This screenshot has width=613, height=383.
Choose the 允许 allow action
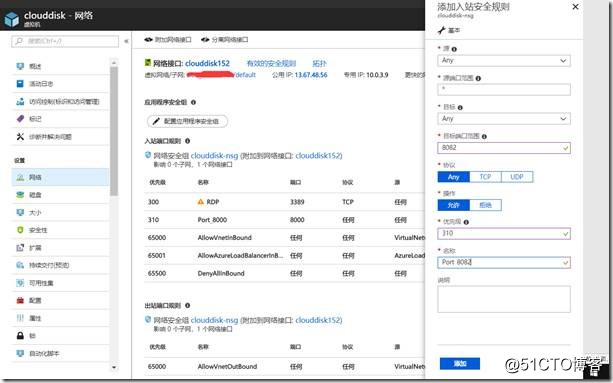coord(453,205)
